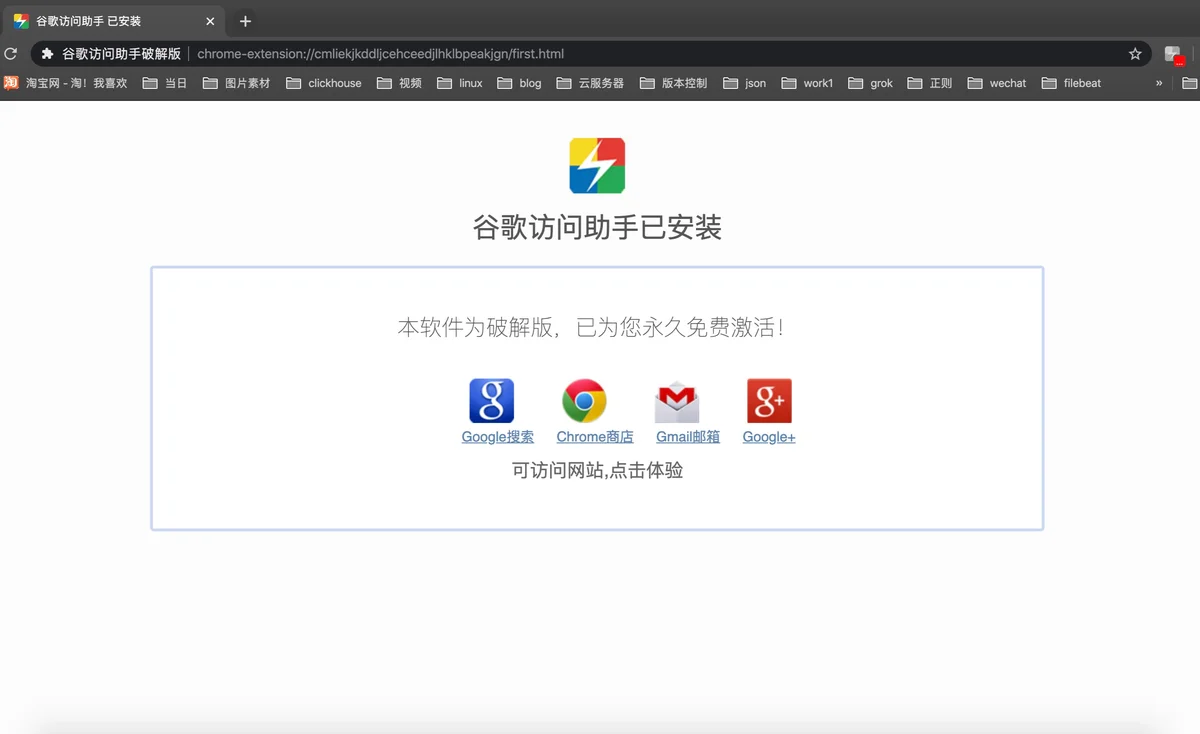Open the json bookmark folder
The width and height of the screenshot is (1200, 734).
click(745, 83)
